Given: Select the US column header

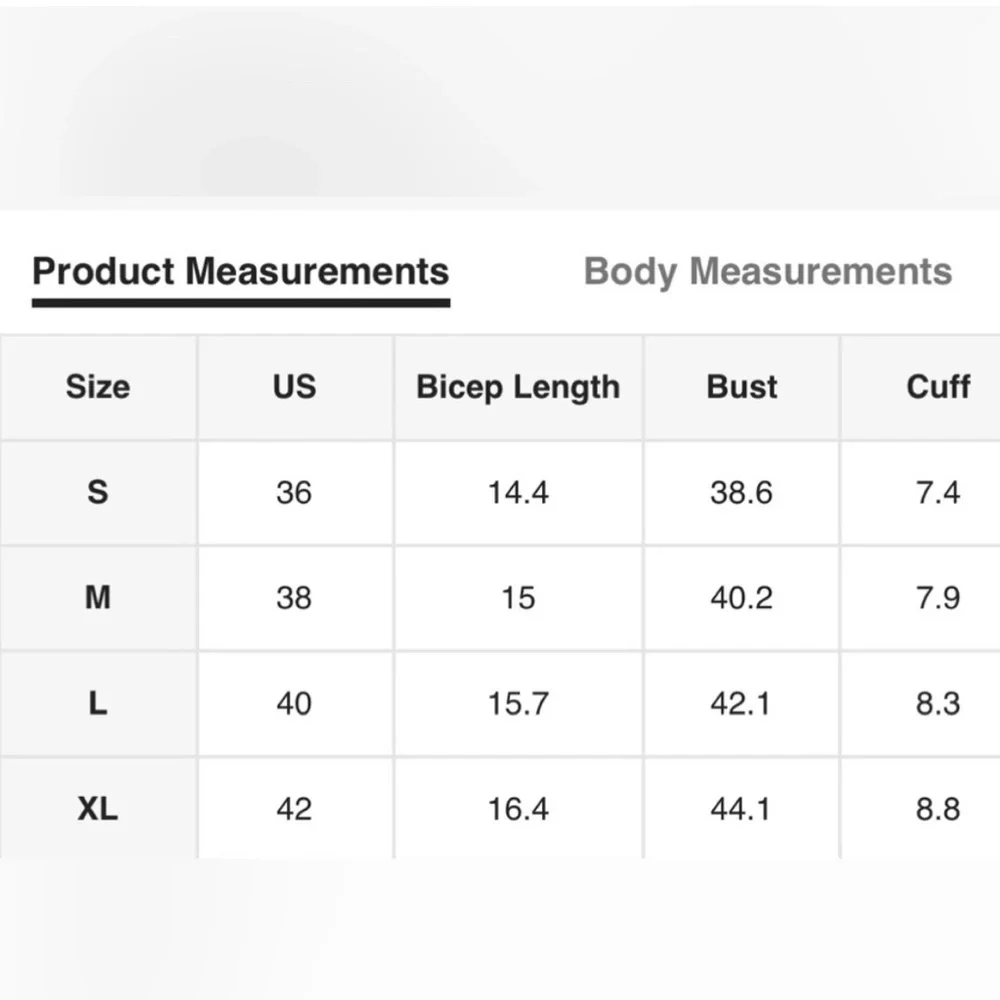Looking at the screenshot, I should coord(294,387).
